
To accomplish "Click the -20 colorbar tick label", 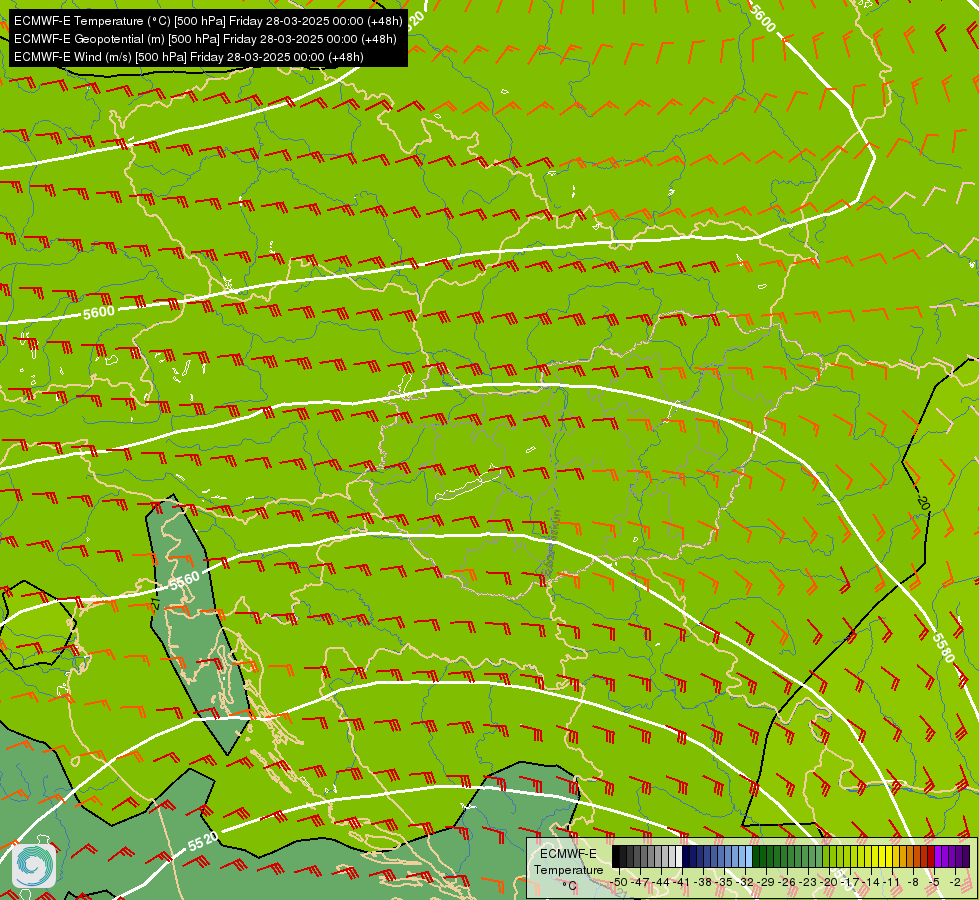I will 829,882.
